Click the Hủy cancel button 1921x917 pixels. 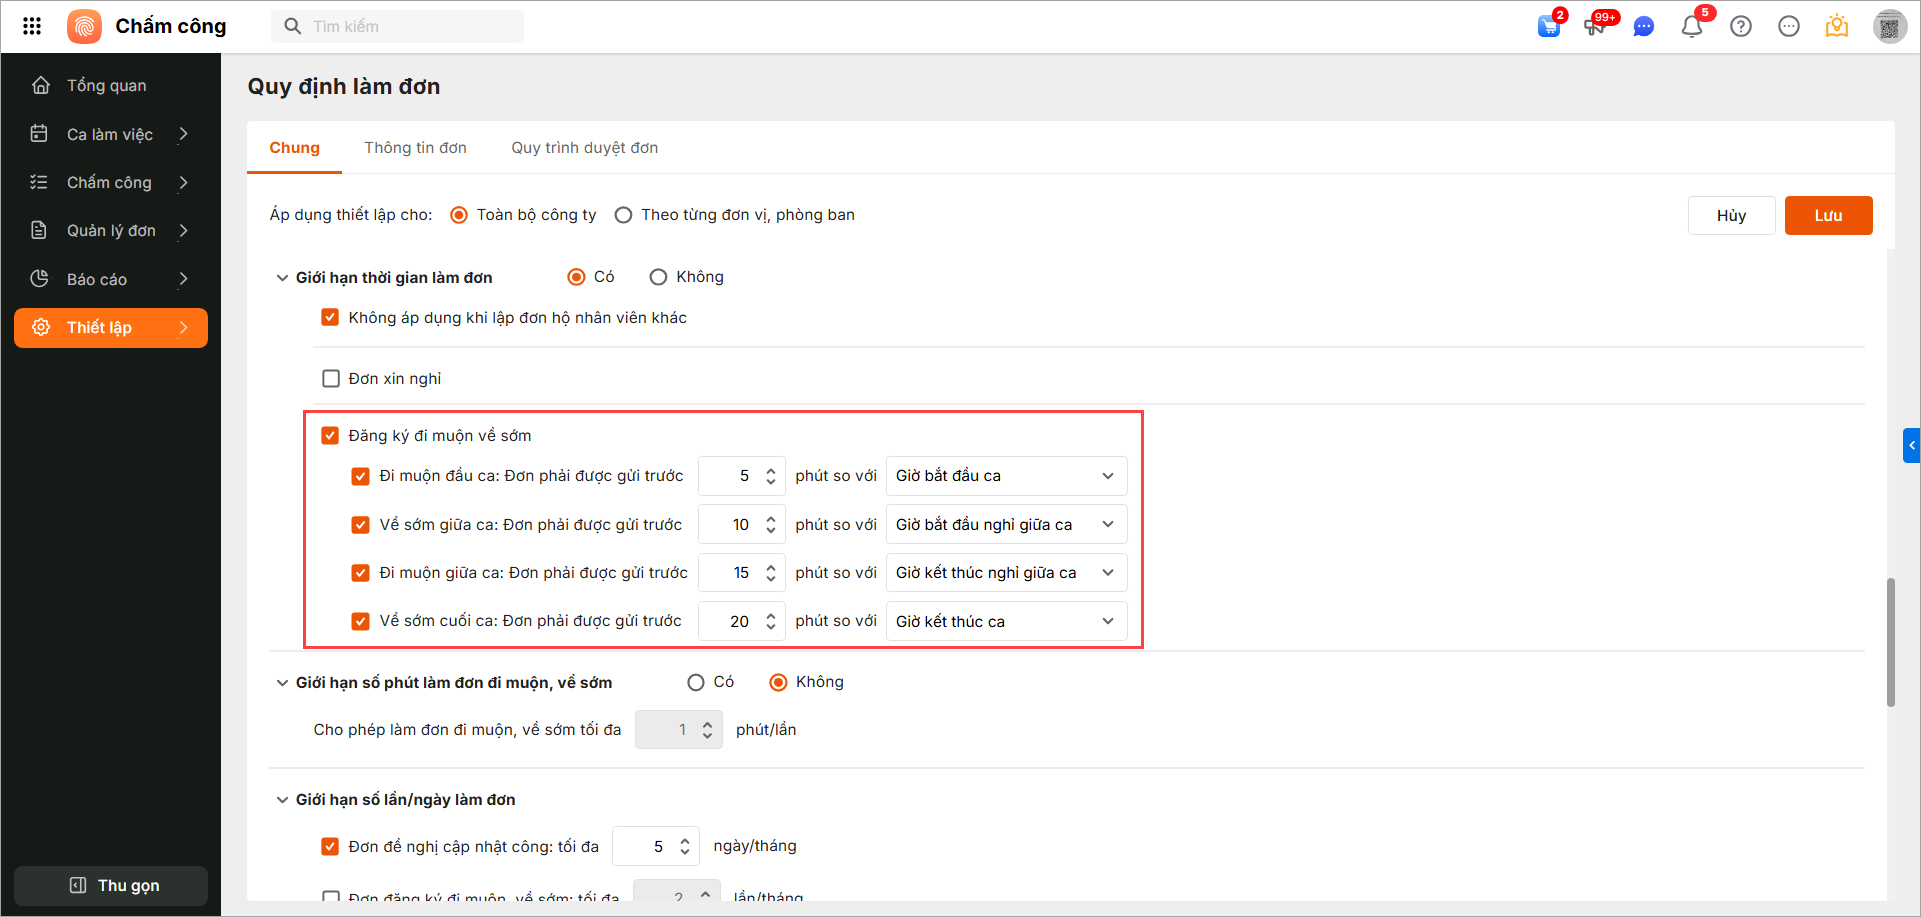(1731, 215)
